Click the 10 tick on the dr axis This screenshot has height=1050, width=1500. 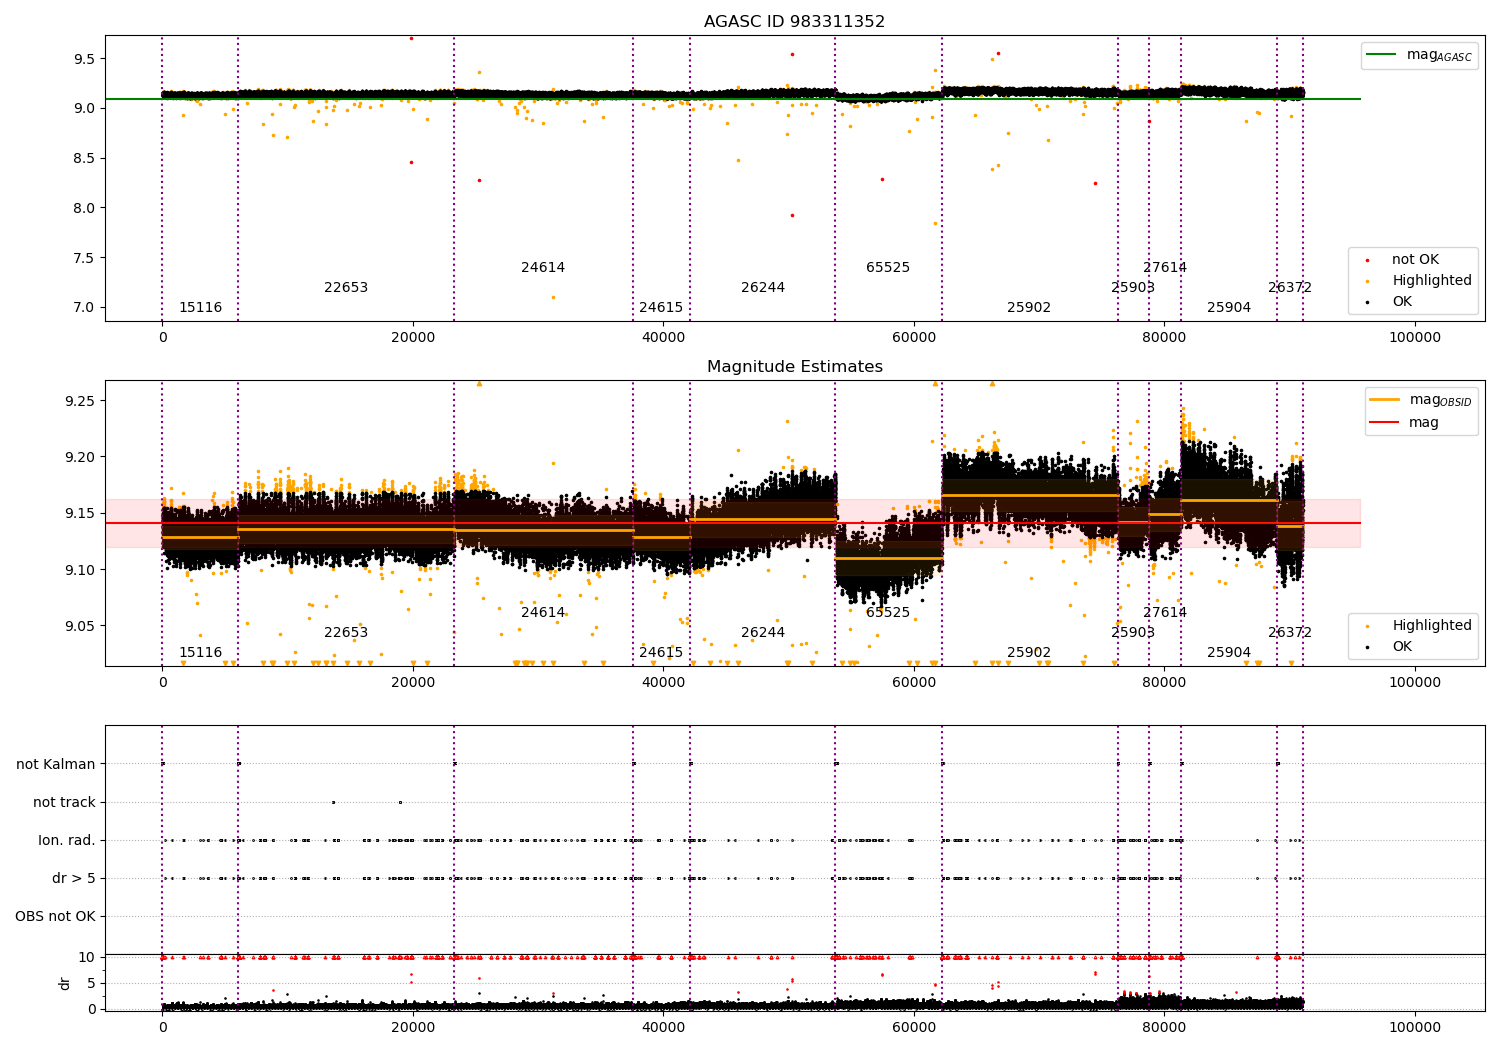tap(87, 958)
